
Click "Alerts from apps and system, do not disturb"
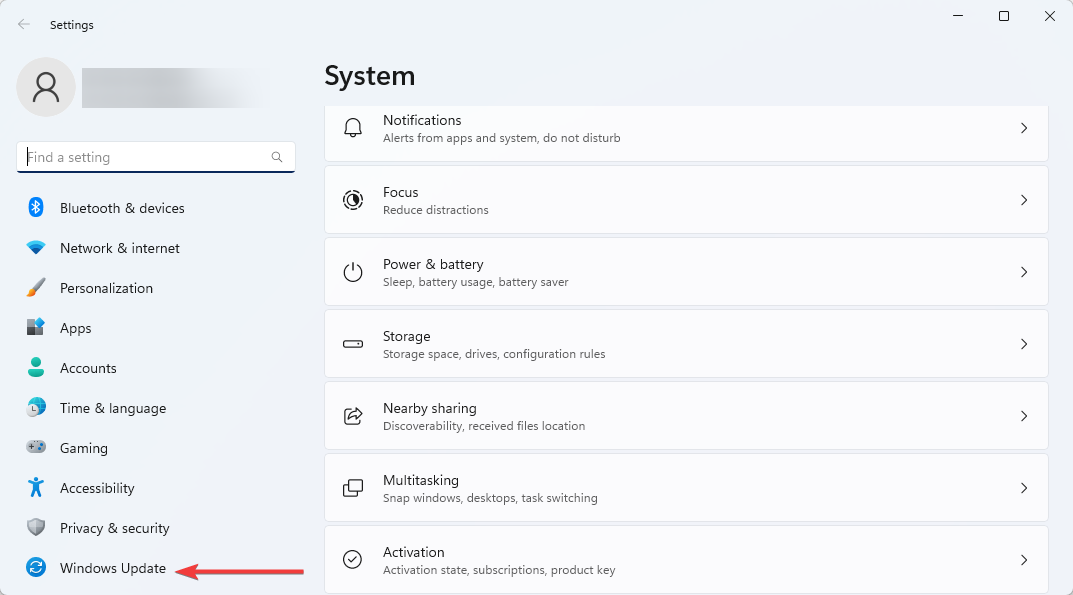[502, 138]
